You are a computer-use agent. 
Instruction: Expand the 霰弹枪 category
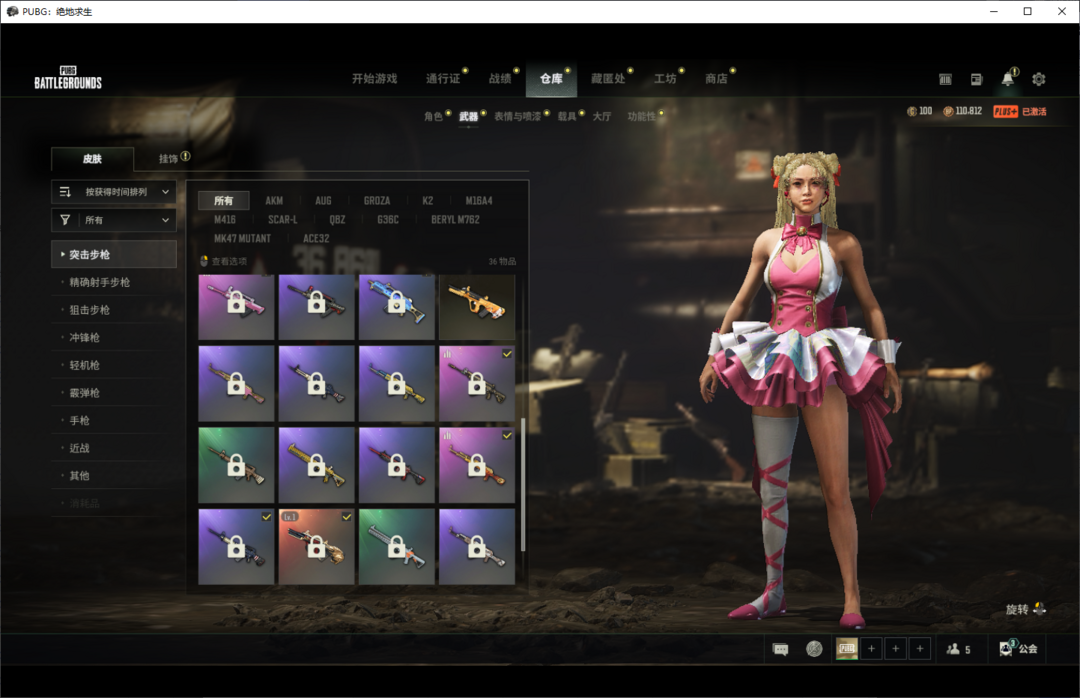(114, 392)
